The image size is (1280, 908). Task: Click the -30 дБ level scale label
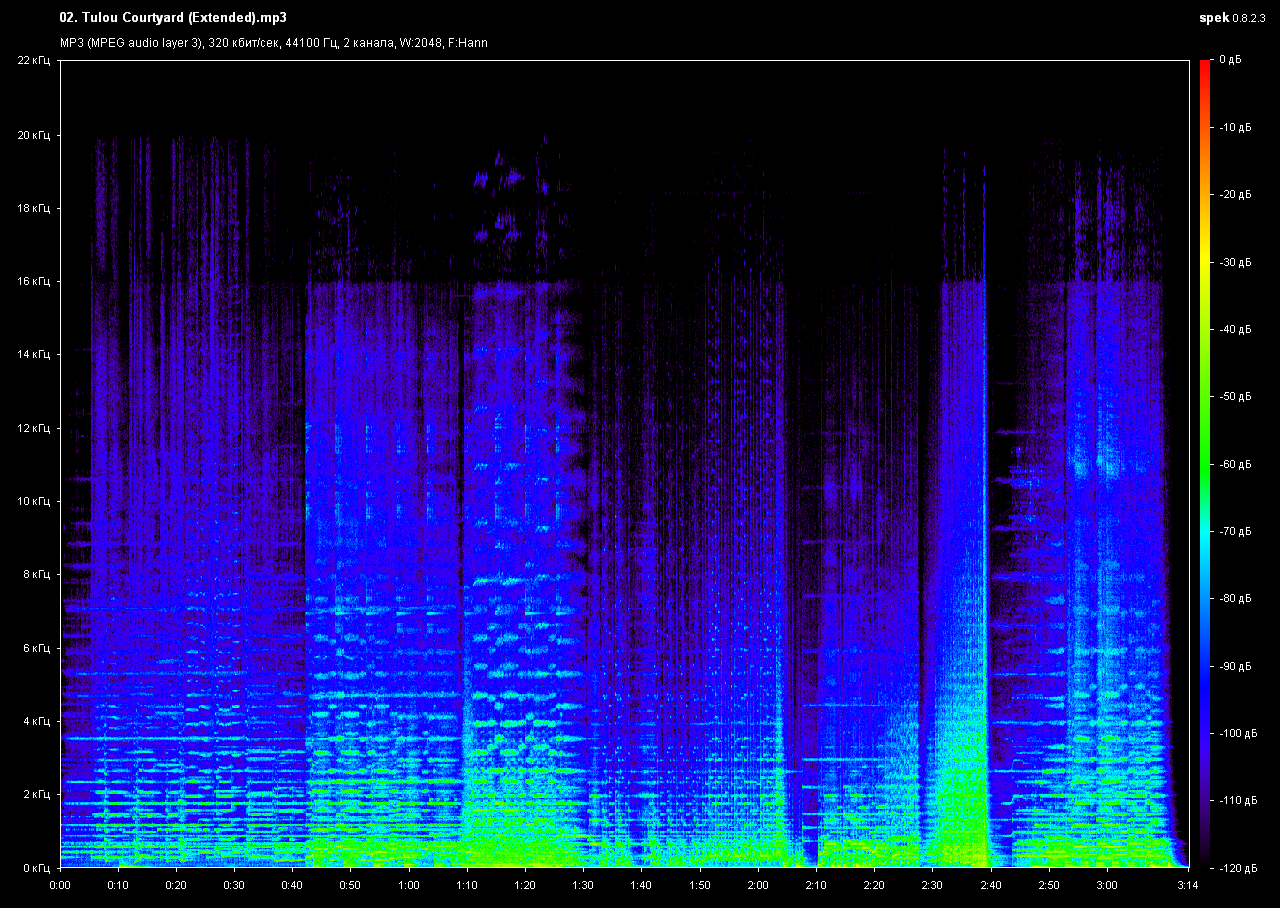(1234, 262)
